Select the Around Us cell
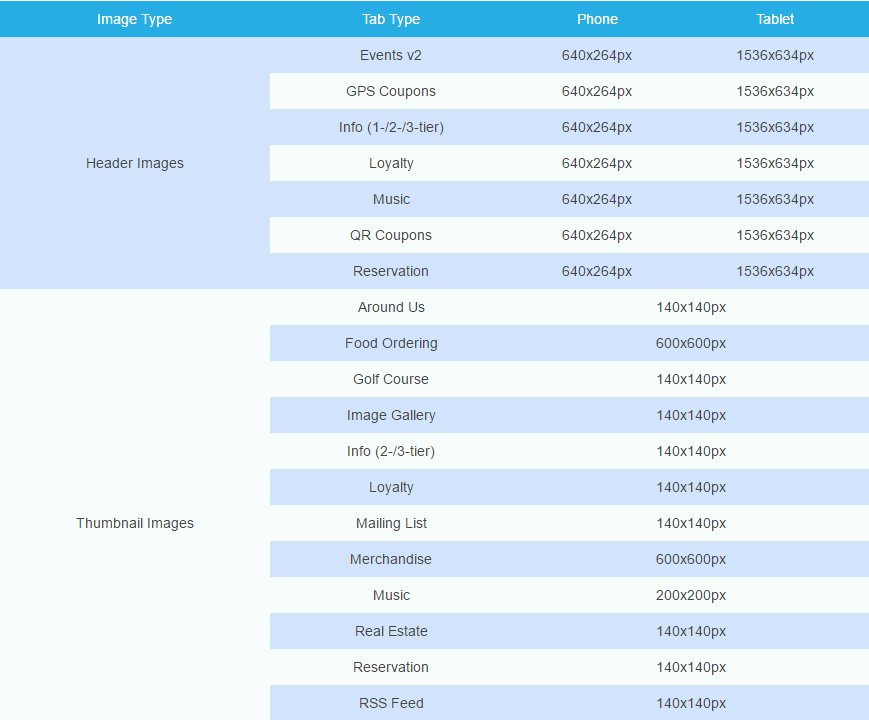Screen dimensions: 869x720 [x=391, y=307]
